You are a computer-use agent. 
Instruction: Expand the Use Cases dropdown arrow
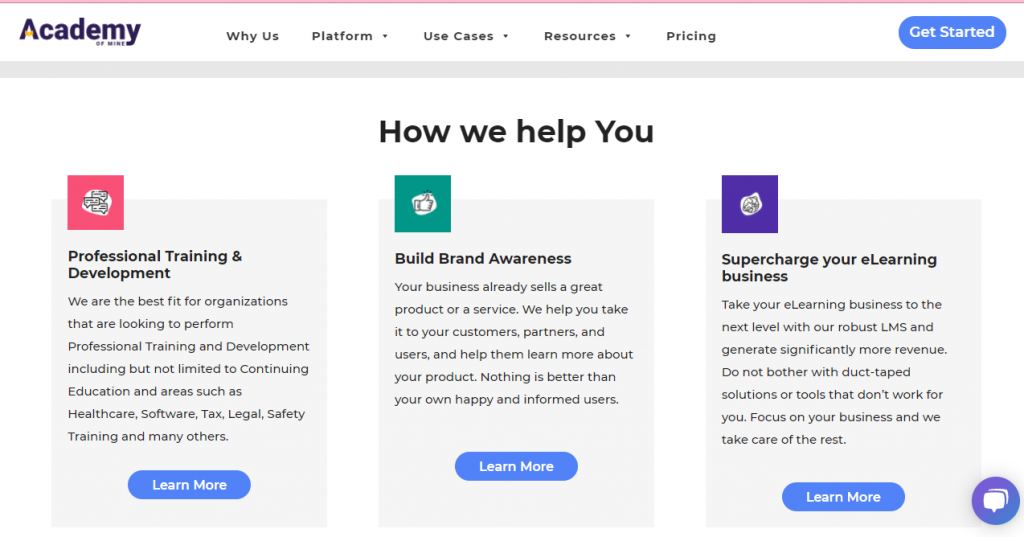pyautogui.click(x=505, y=37)
